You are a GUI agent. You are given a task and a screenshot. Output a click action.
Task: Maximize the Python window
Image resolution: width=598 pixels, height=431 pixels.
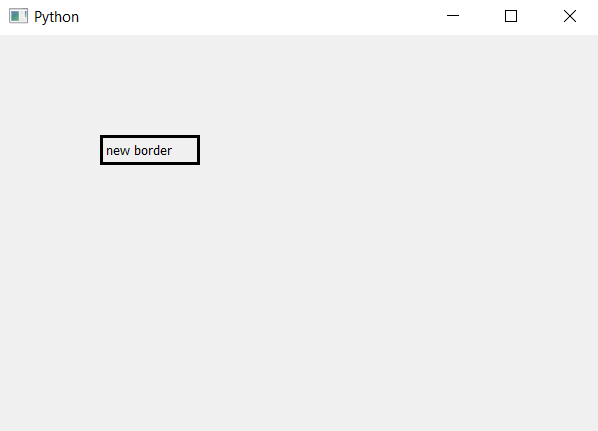pyautogui.click(x=511, y=16)
